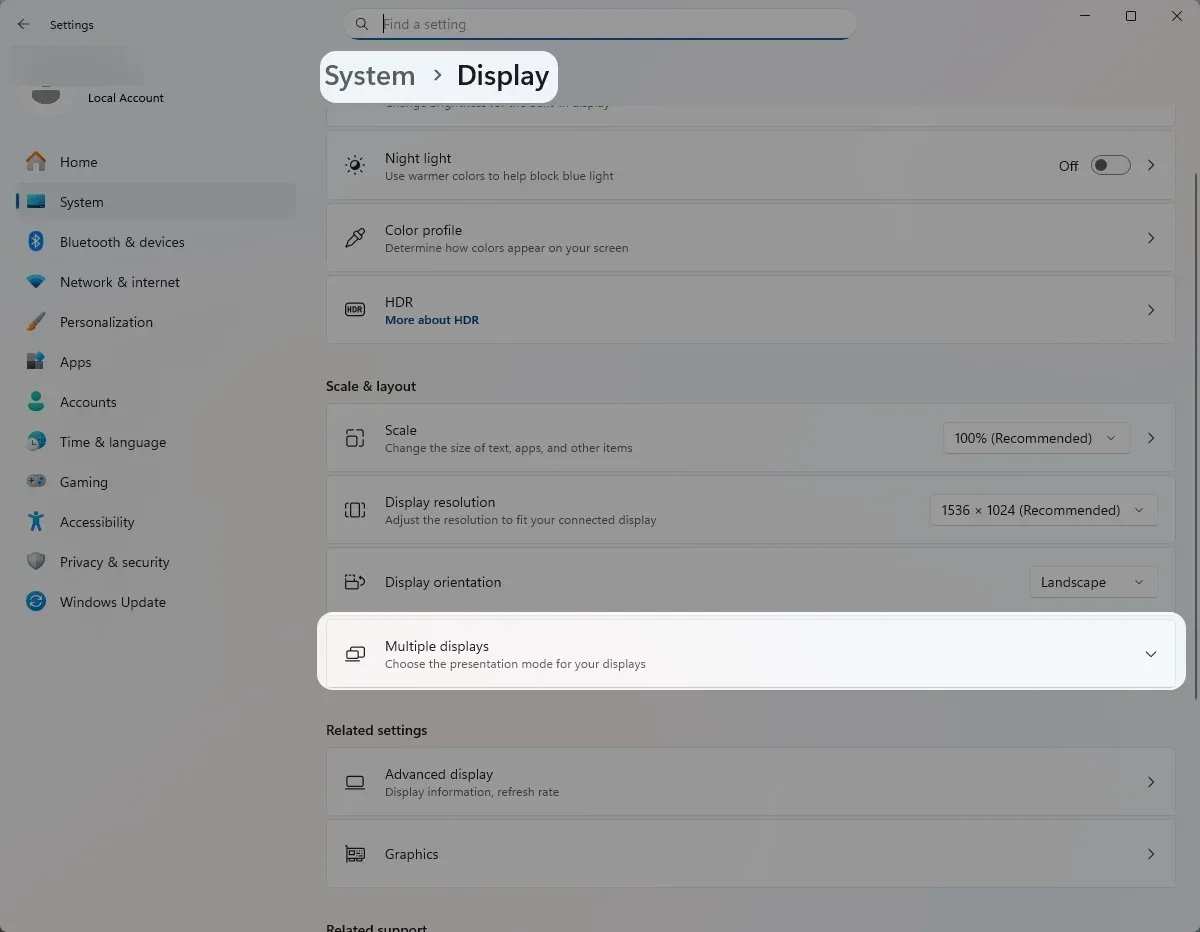The image size is (1200, 932).
Task: Open Accounts settings category
Action: click(156, 402)
